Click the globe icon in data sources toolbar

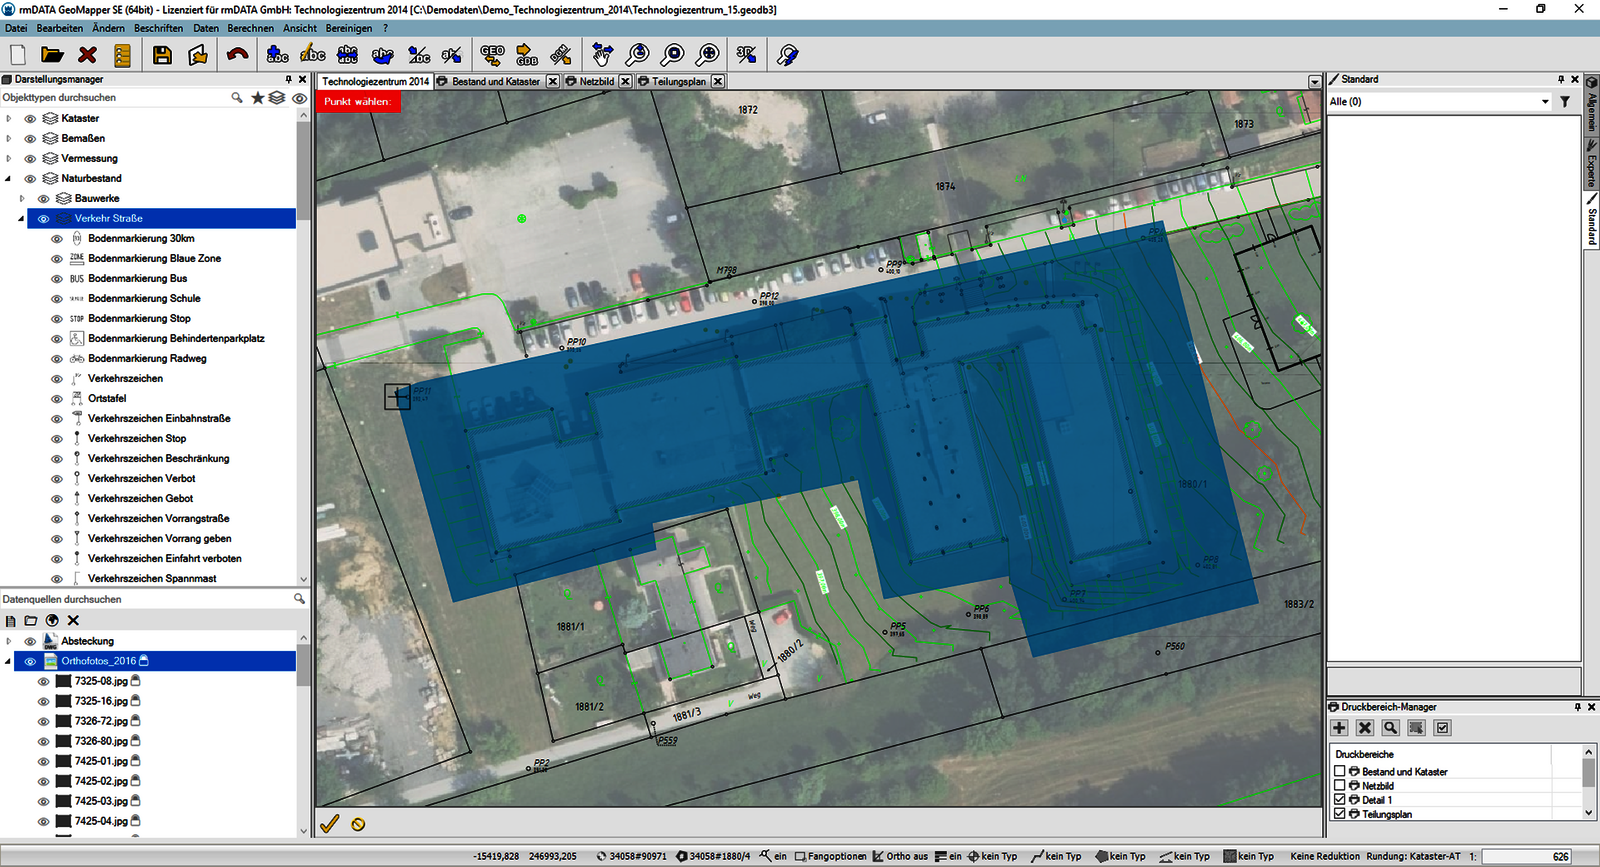click(52, 621)
